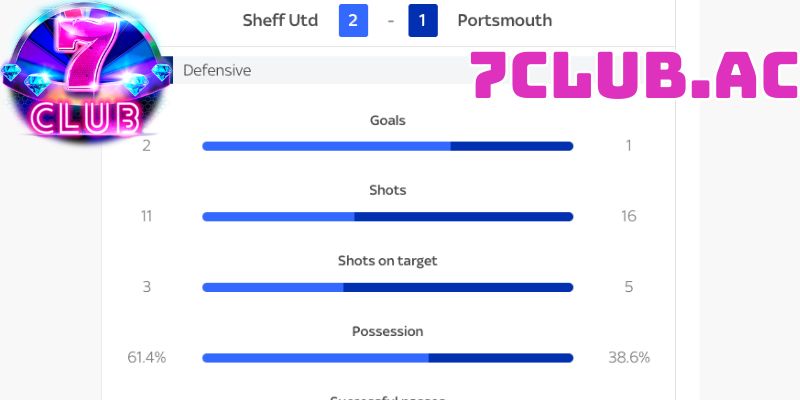The height and width of the screenshot is (400, 800).
Task: Click the 38.6% possession value
Action: click(x=629, y=357)
